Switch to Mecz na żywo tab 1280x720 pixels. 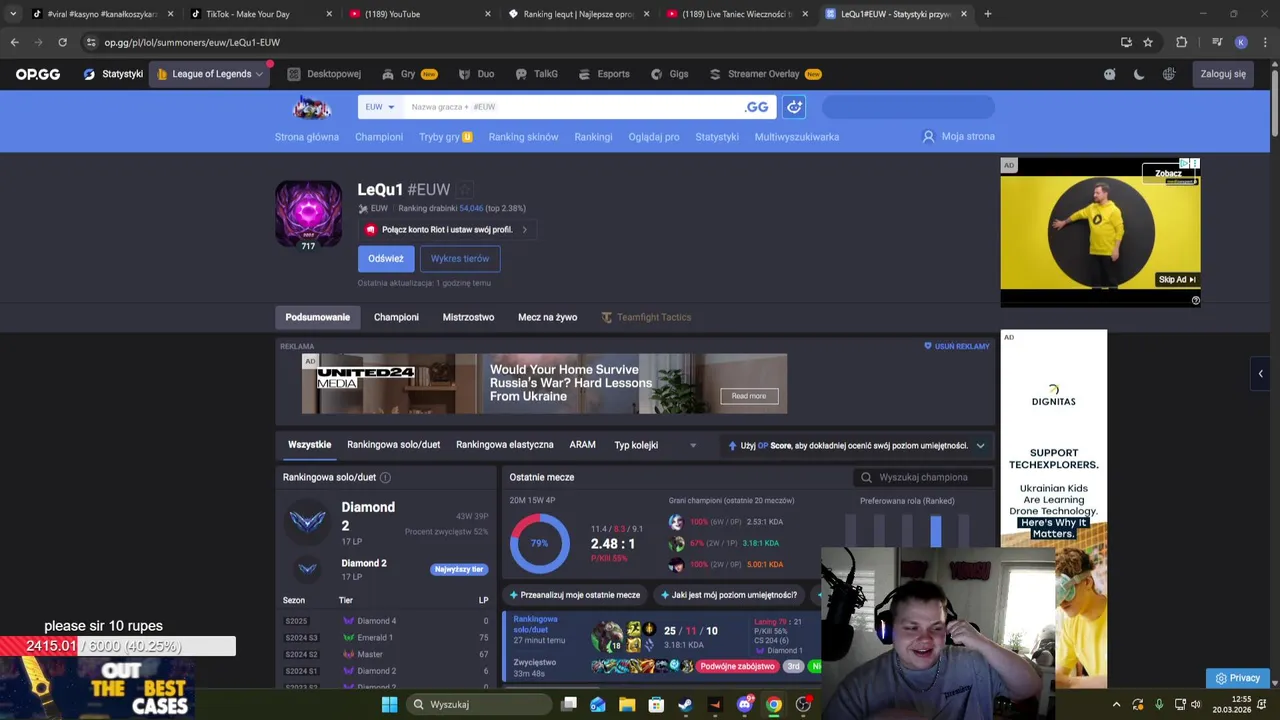pos(547,317)
